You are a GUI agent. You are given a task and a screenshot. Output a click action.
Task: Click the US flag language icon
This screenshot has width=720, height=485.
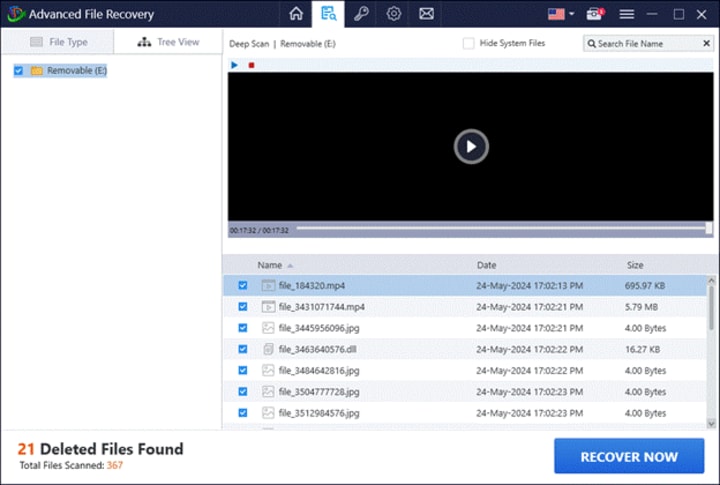pos(556,14)
